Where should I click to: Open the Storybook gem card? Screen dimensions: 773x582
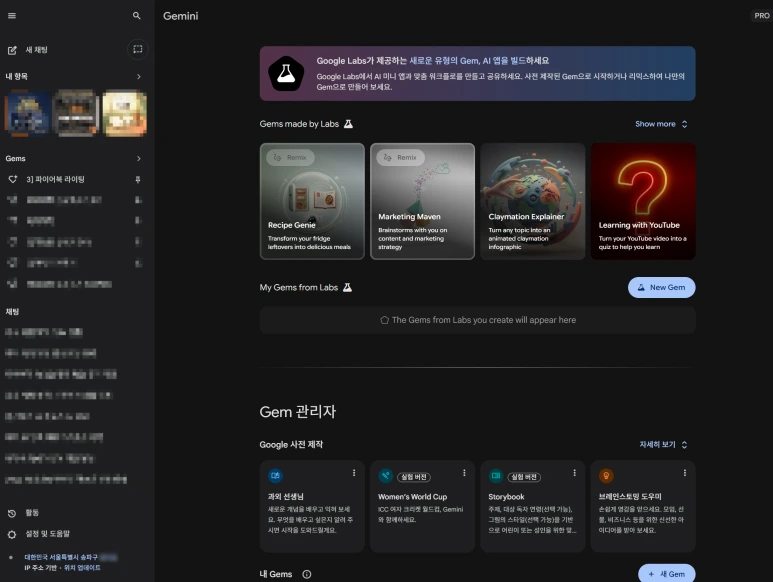tap(533, 506)
